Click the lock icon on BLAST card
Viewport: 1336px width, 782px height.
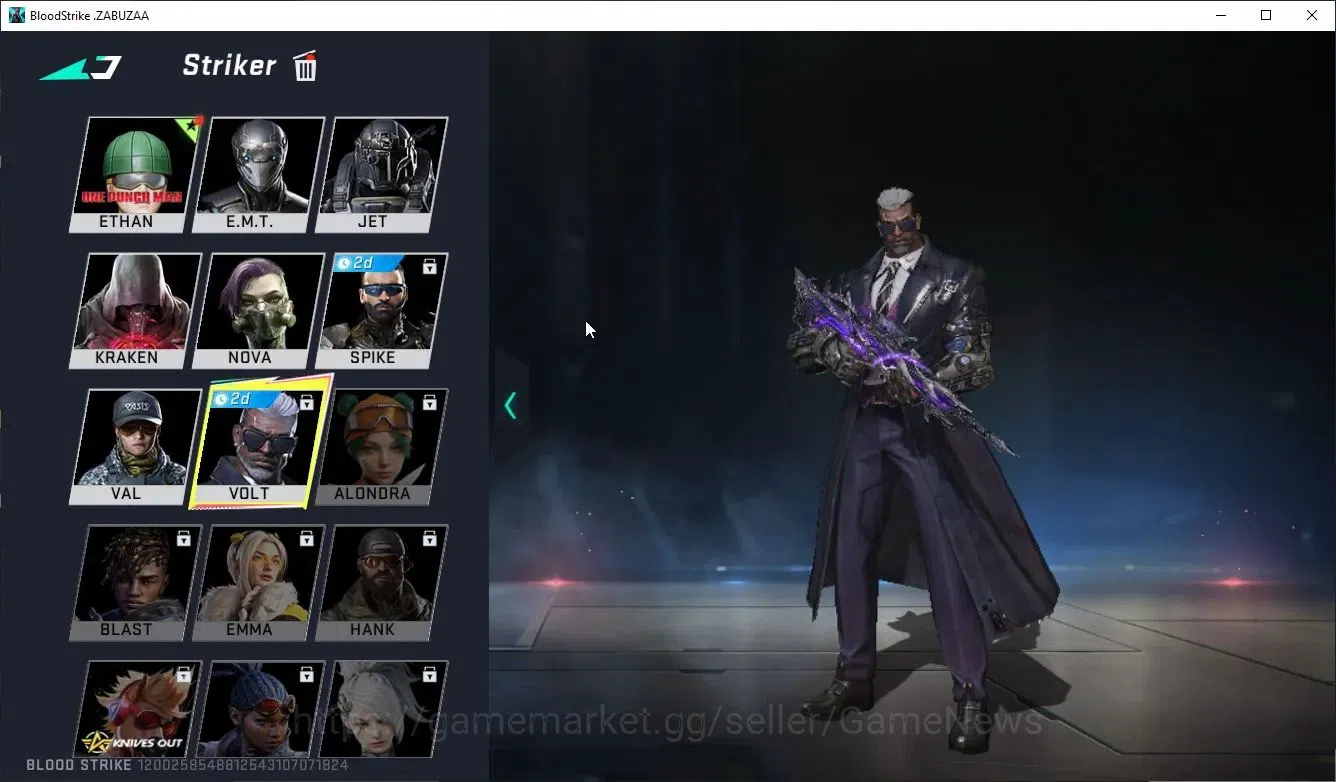183,538
